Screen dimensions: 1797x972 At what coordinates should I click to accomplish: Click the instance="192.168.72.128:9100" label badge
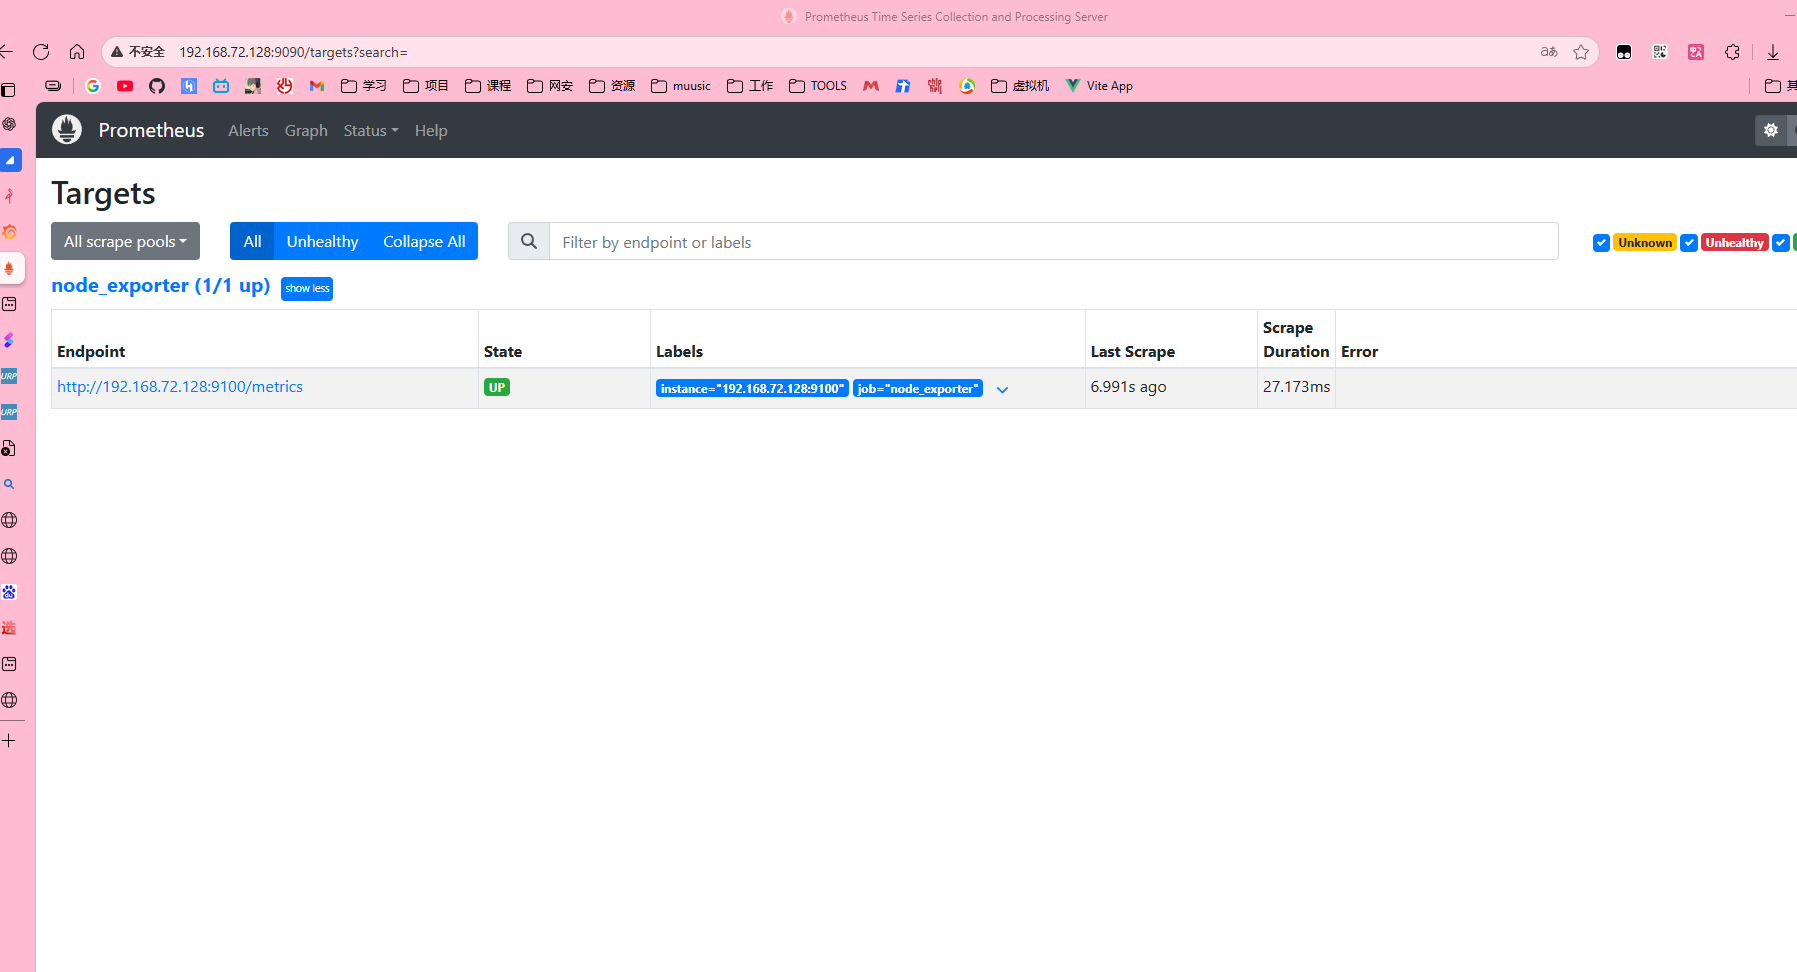[x=752, y=388]
